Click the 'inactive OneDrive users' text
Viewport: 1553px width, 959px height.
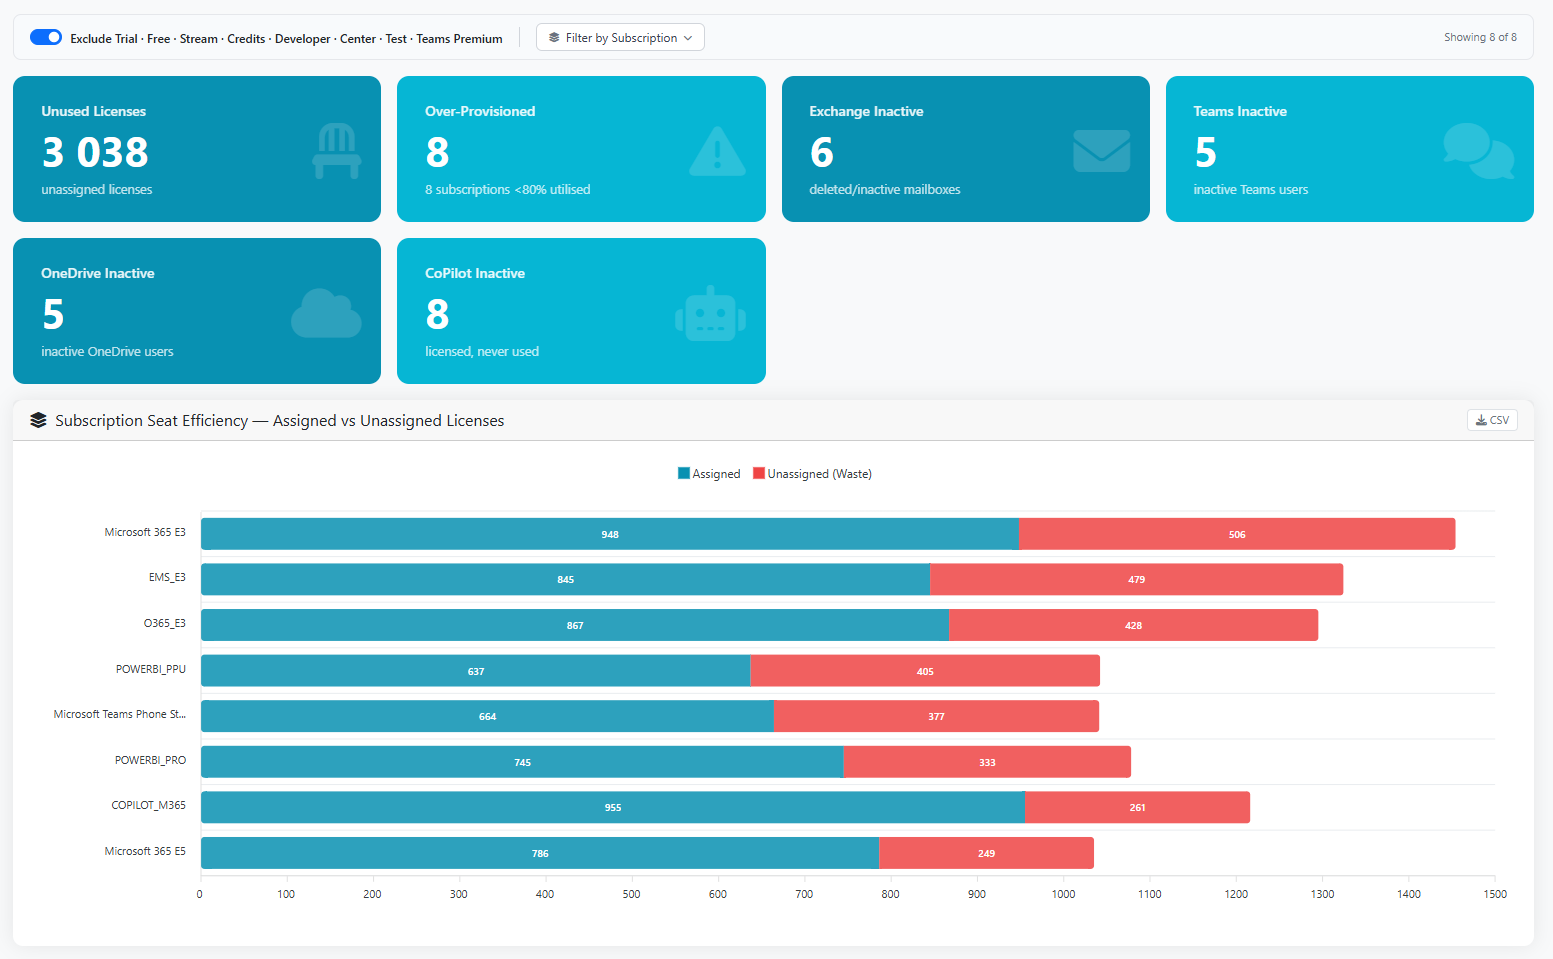point(107,351)
